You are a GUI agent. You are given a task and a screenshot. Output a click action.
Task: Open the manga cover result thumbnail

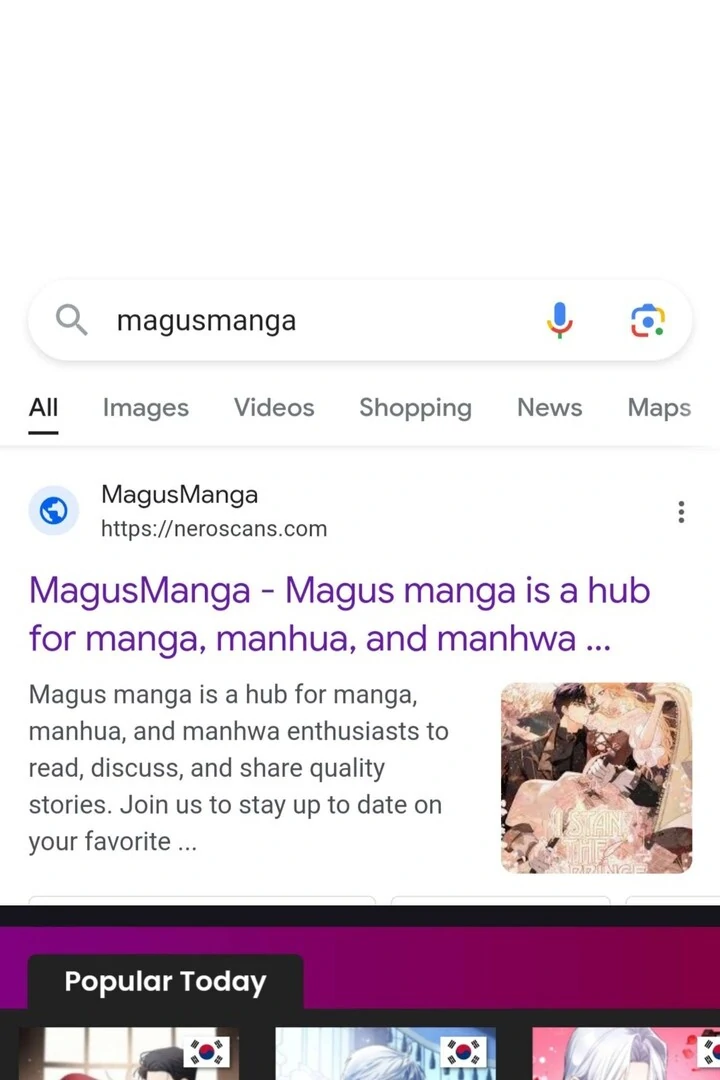coord(597,778)
